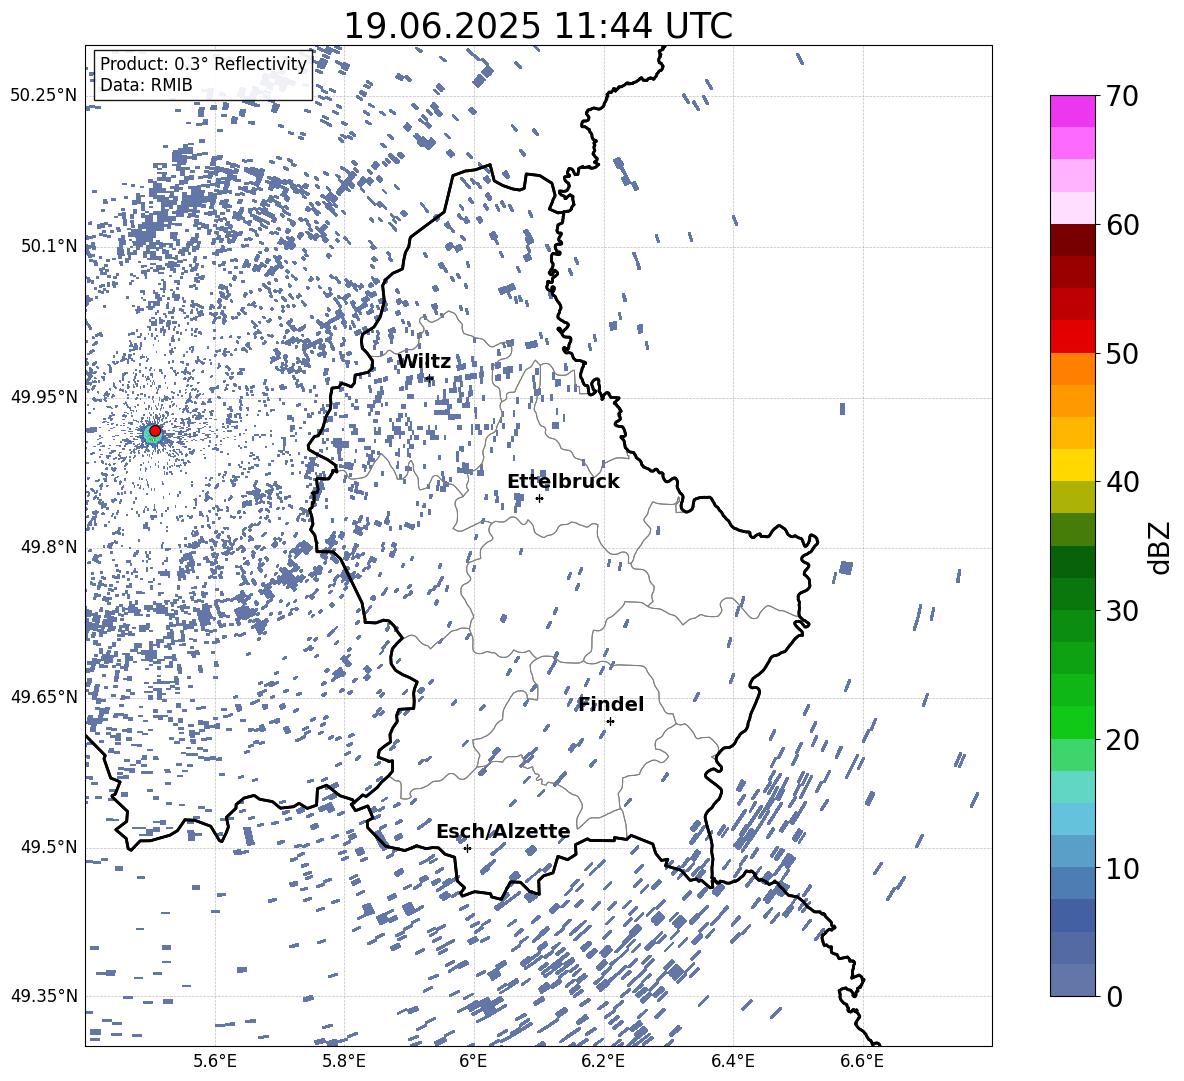Click the bright red colorbar segment above 50
Viewport: 1184px width, 1081px height.
pos(1072,337)
